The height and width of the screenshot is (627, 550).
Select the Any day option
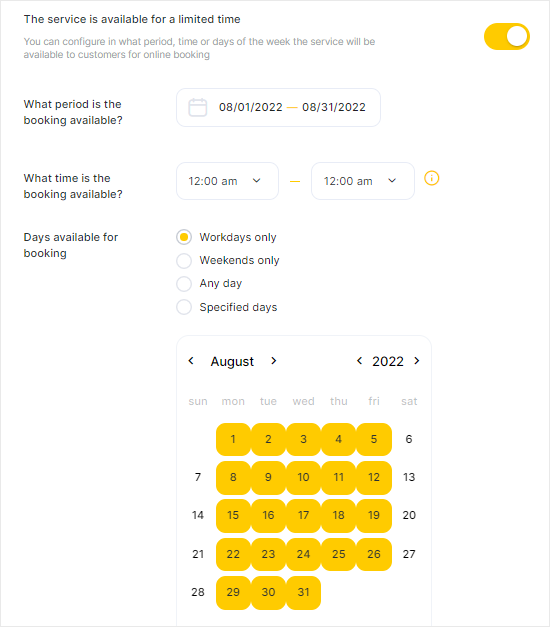pos(184,284)
